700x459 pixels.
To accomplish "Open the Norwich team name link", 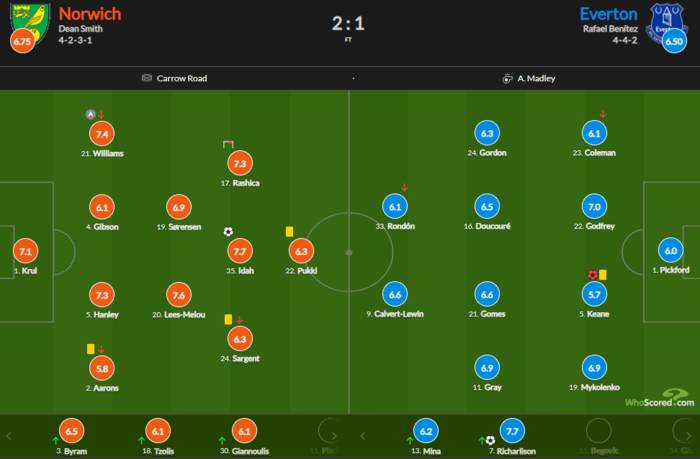I will pyautogui.click(x=90, y=14).
